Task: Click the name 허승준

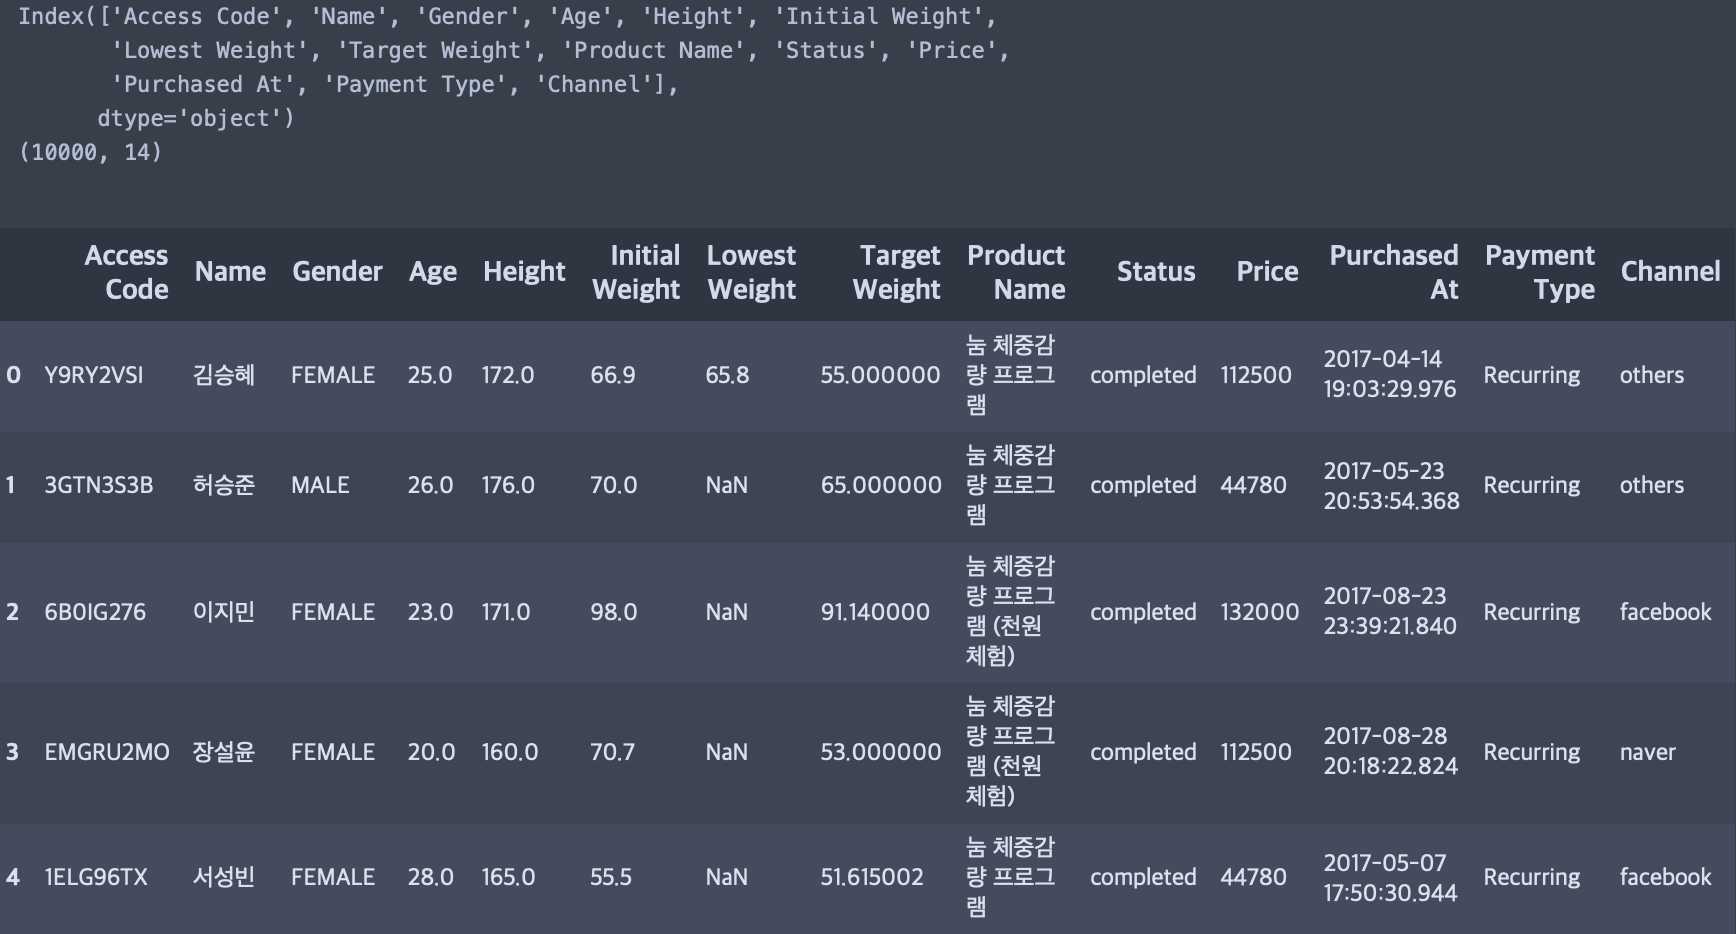Action: (224, 485)
